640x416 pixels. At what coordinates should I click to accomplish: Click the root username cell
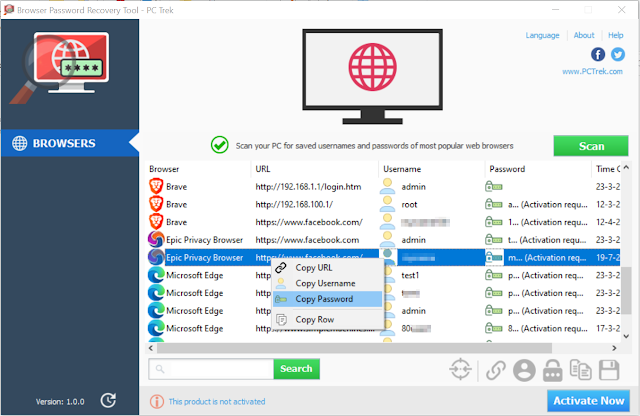pos(409,205)
